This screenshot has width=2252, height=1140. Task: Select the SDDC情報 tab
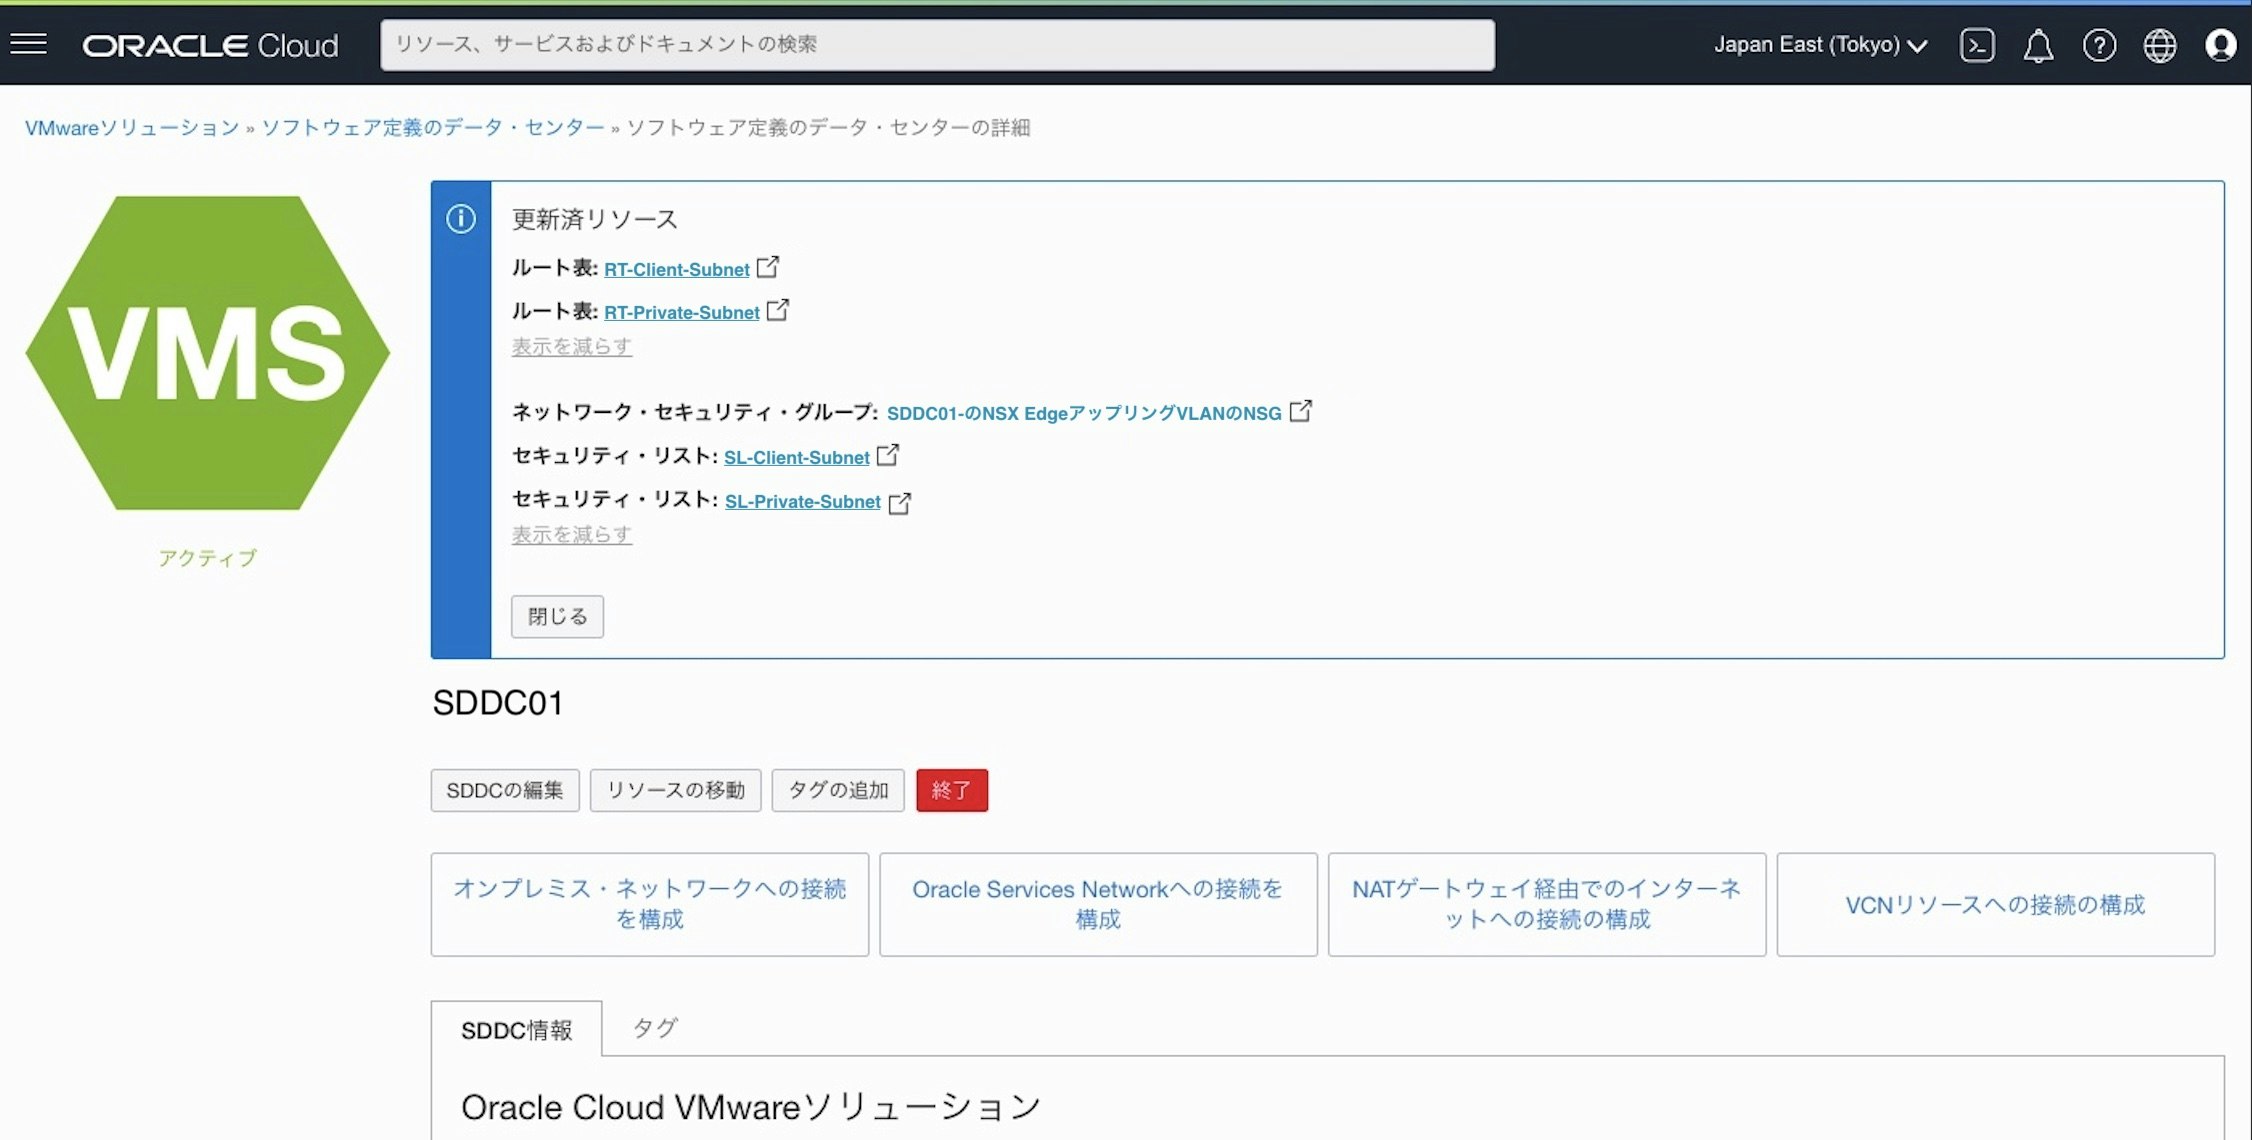pyautogui.click(x=516, y=1029)
